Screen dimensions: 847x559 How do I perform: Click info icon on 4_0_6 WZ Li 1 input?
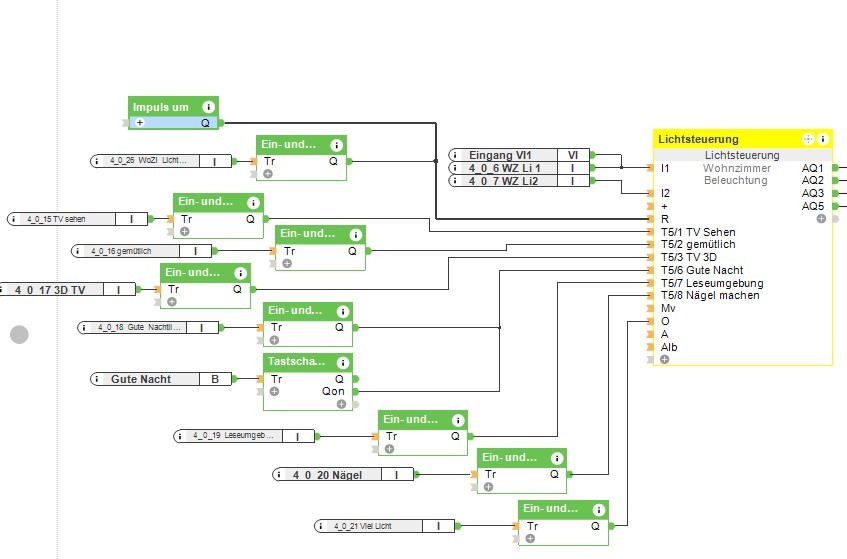pos(455,168)
